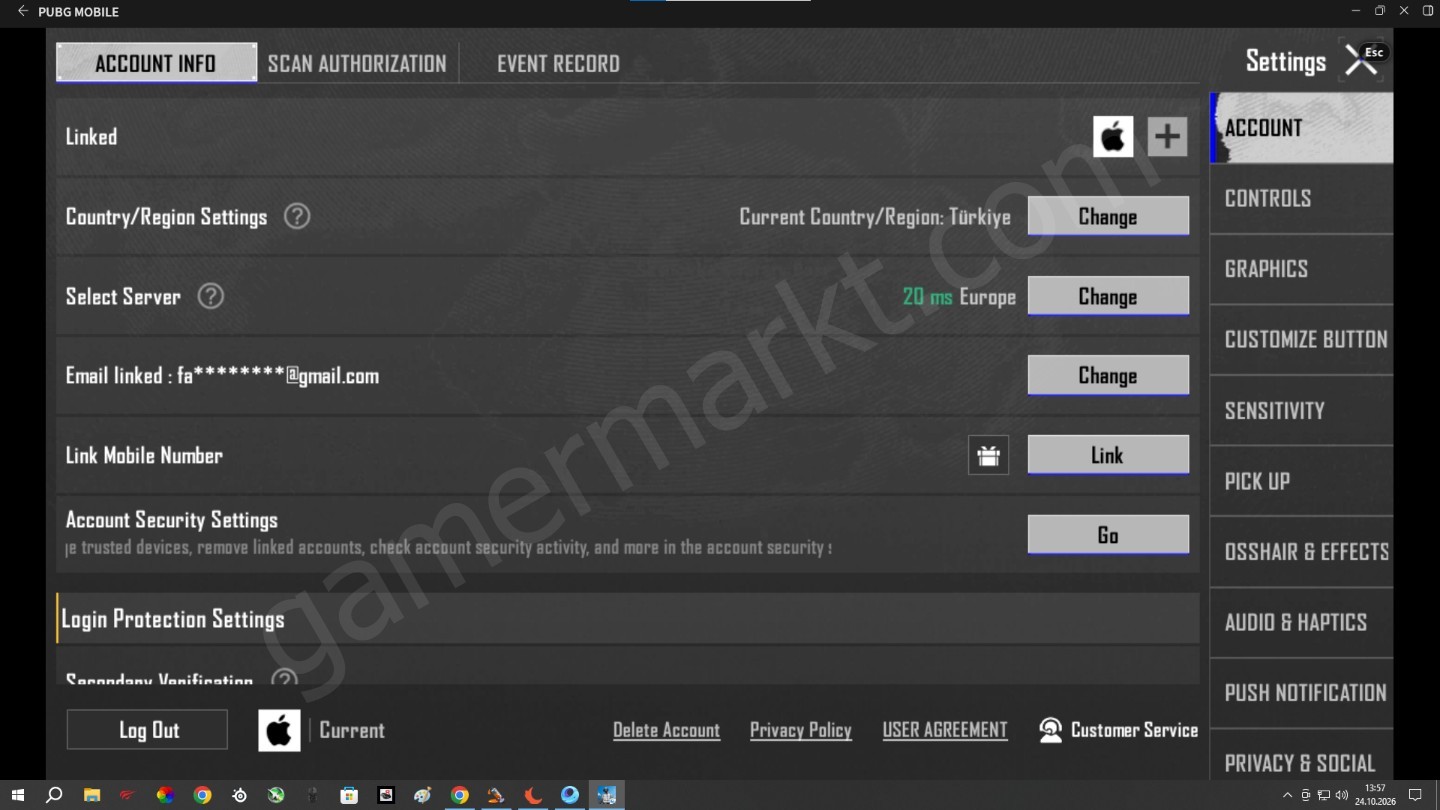Open Microsoft Store from the taskbar
This screenshot has height=810, width=1440.
349,795
